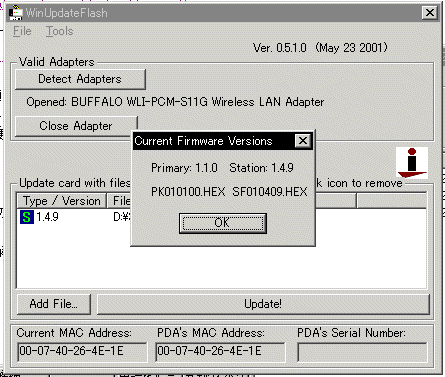Click the text 'Station: 1.4.9'
Viewport: 445px width, 377px height.
coord(261,168)
